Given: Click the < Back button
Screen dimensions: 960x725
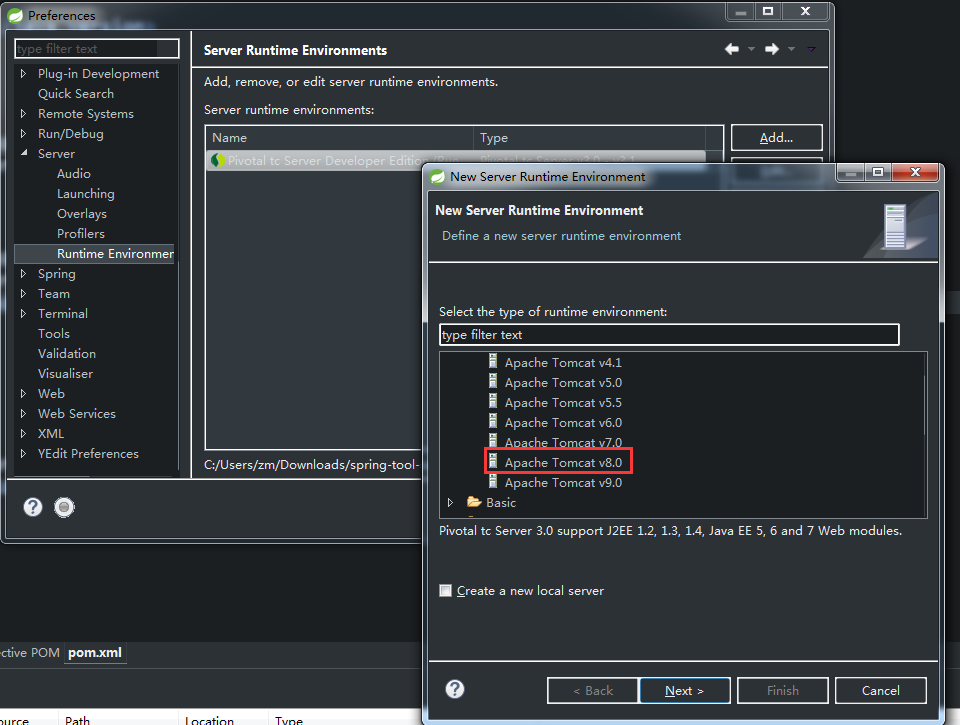Looking at the screenshot, I should point(593,691).
